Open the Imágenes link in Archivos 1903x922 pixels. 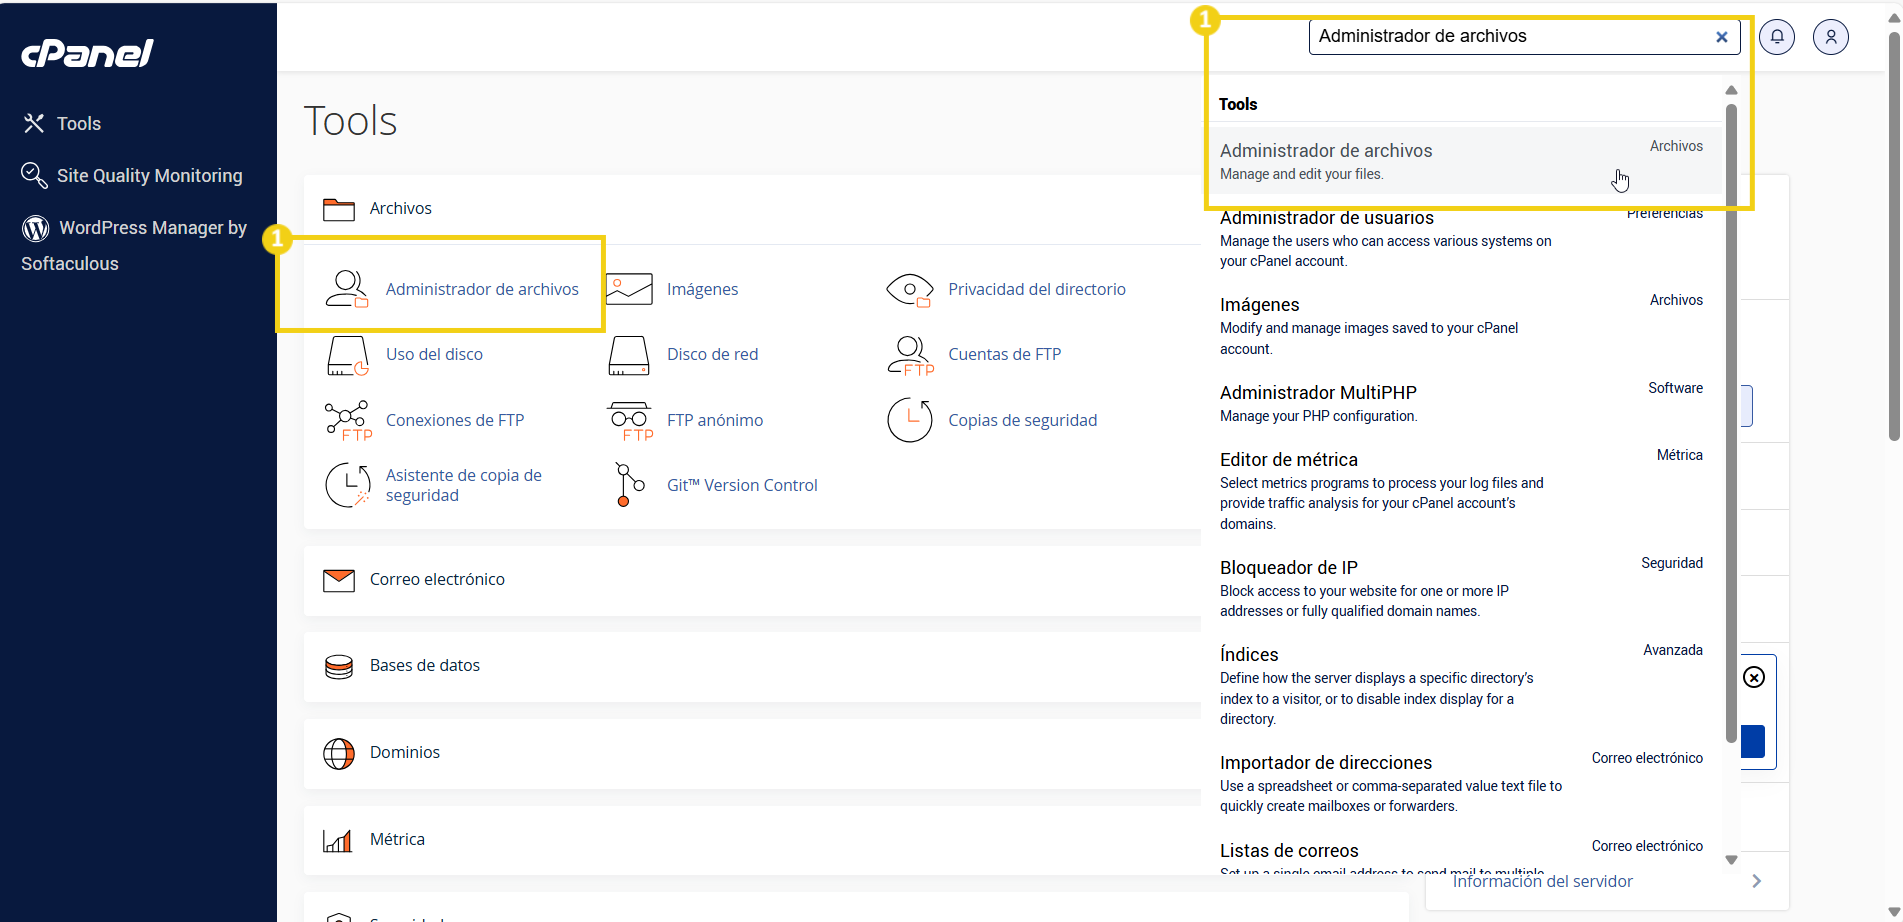(702, 290)
